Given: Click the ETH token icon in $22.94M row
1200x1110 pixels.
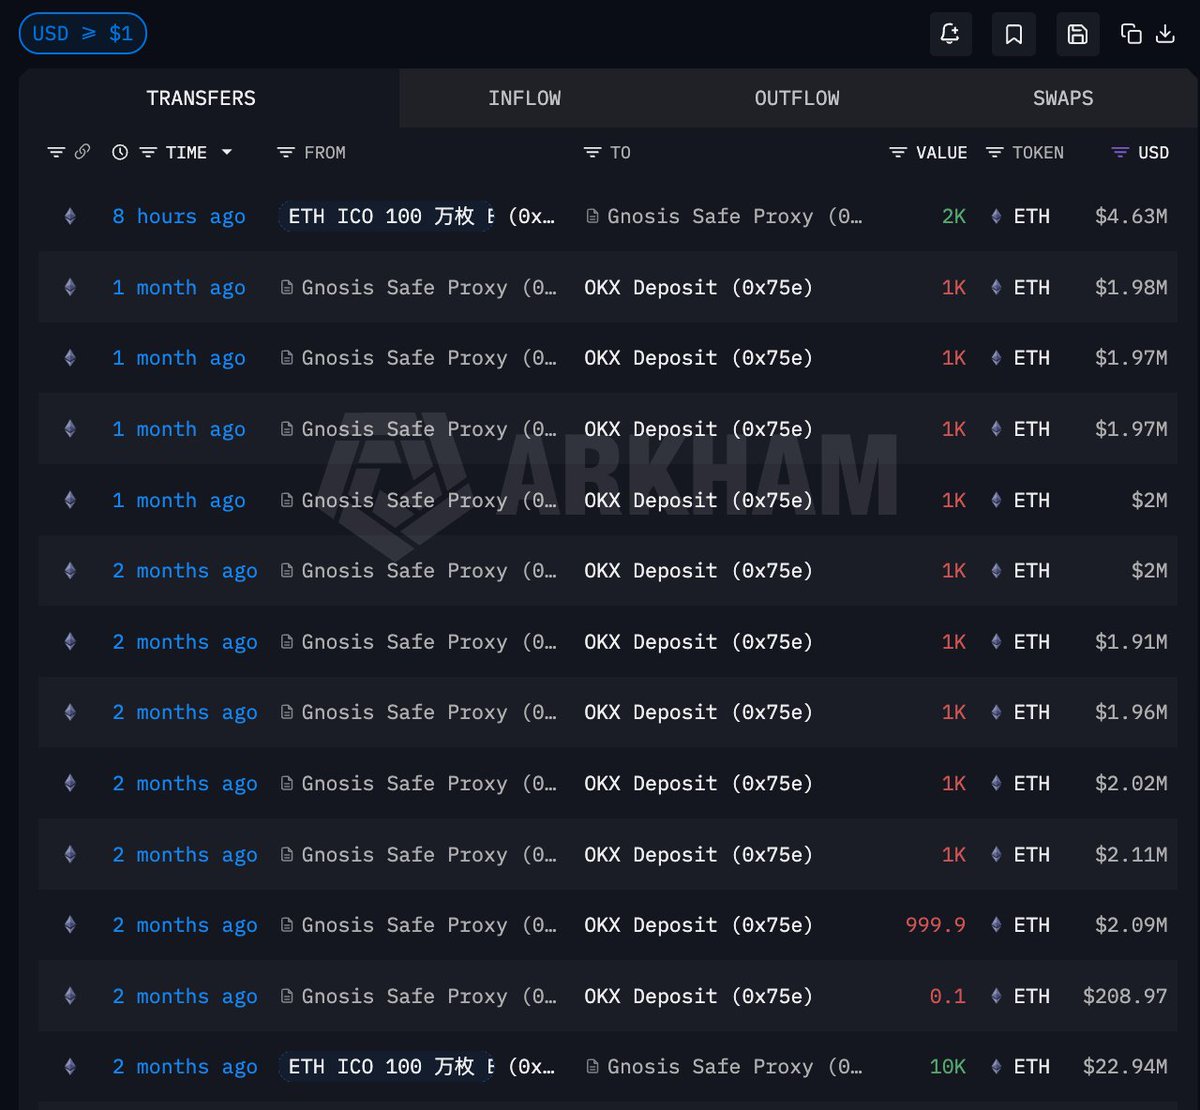Looking at the screenshot, I should coord(996,1067).
